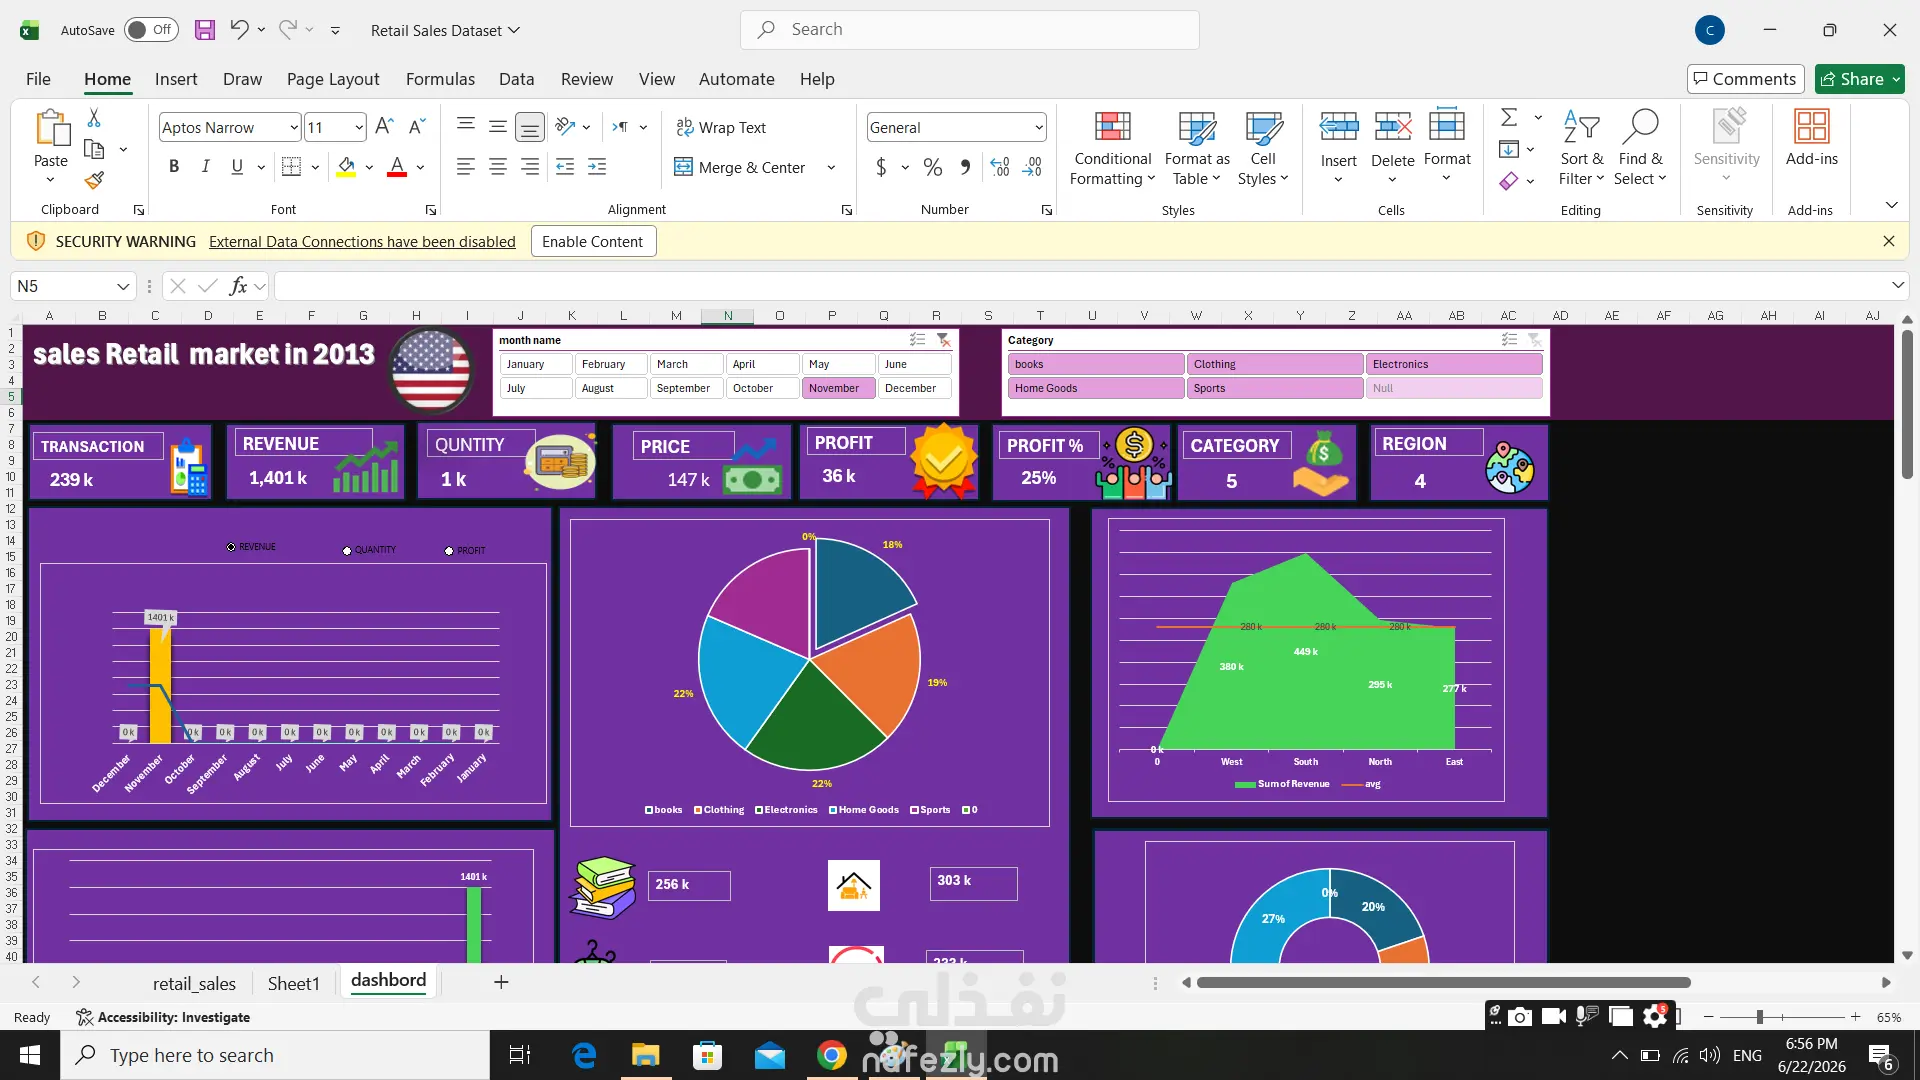Open the font name dropdown
Image resolution: width=1920 pixels, height=1080 pixels.
tap(294, 127)
